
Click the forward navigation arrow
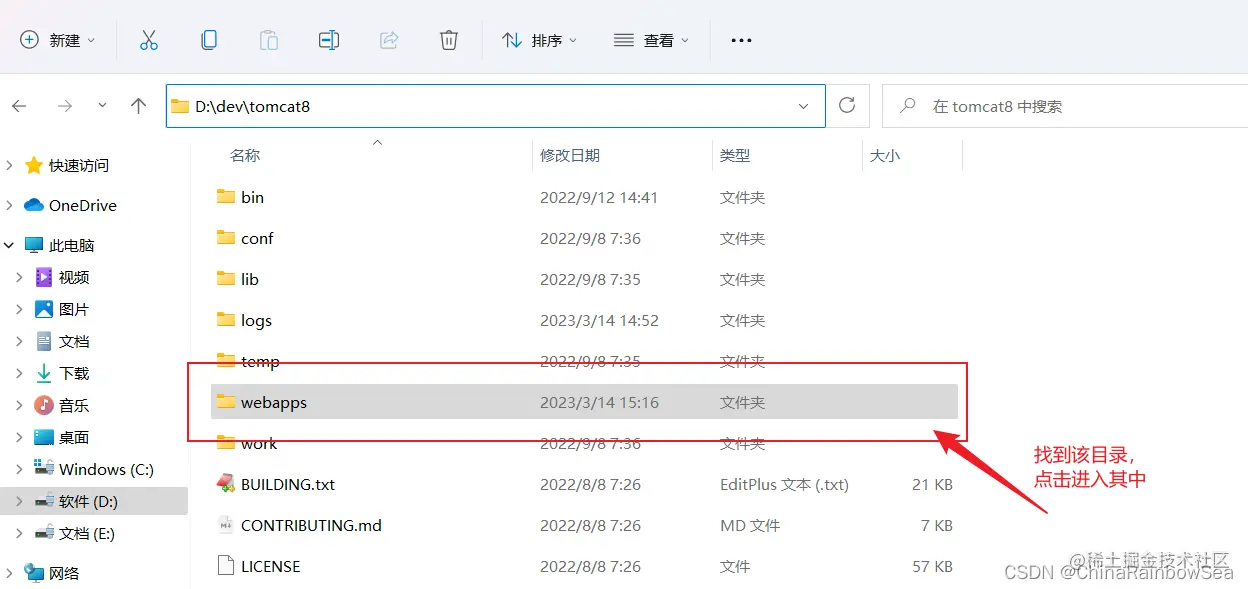[x=64, y=105]
